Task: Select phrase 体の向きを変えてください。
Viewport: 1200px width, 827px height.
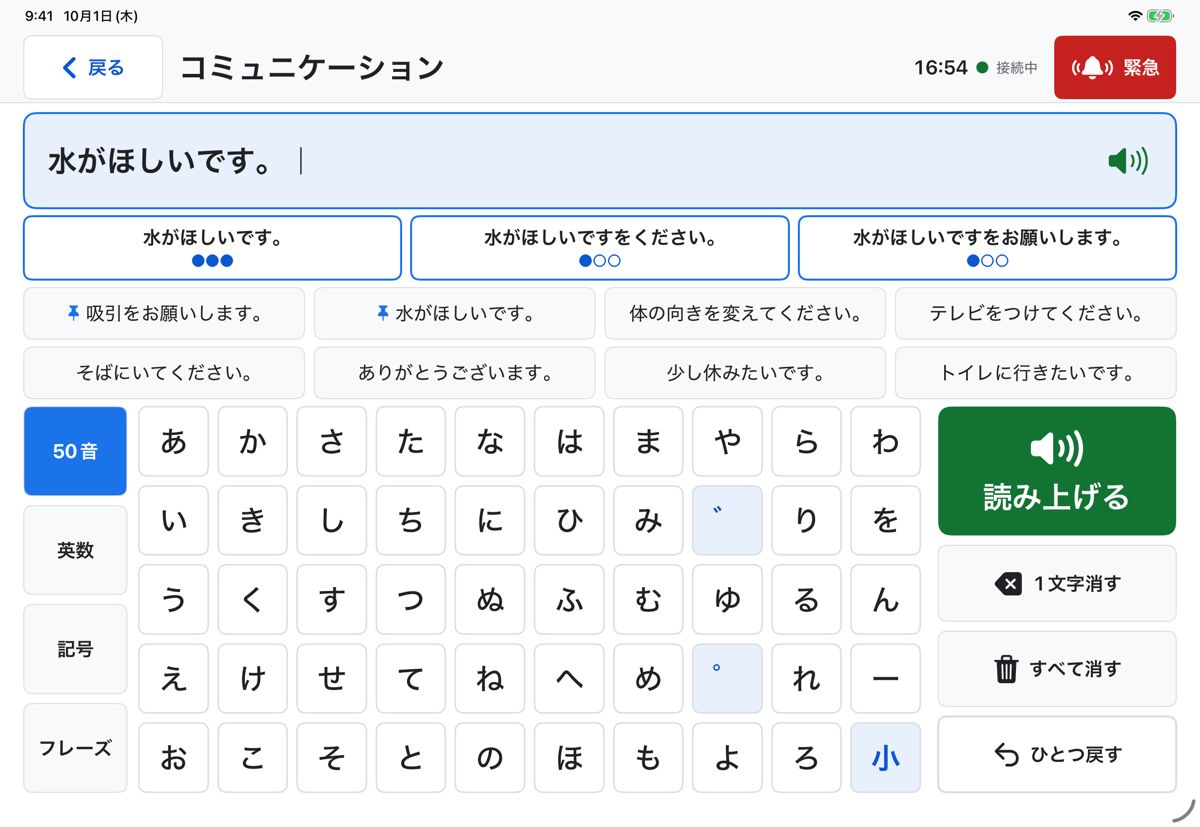Action: point(745,314)
